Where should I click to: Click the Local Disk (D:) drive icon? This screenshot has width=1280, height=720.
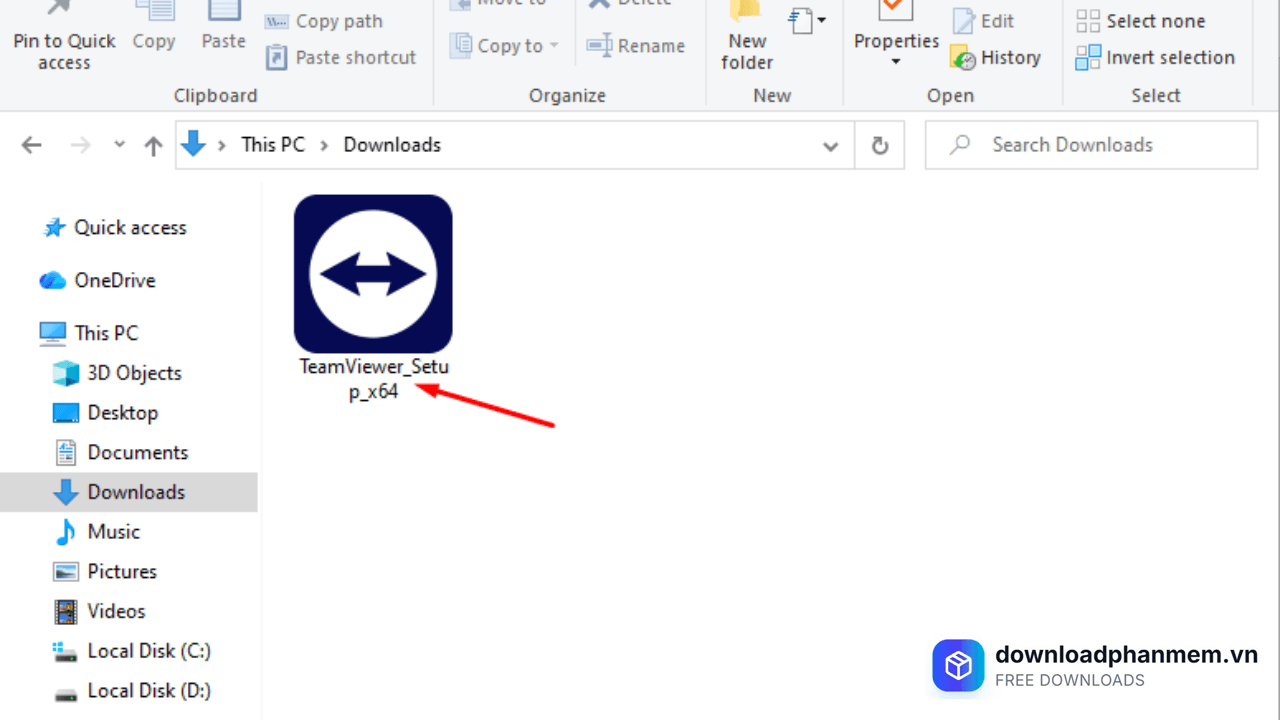(65, 693)
